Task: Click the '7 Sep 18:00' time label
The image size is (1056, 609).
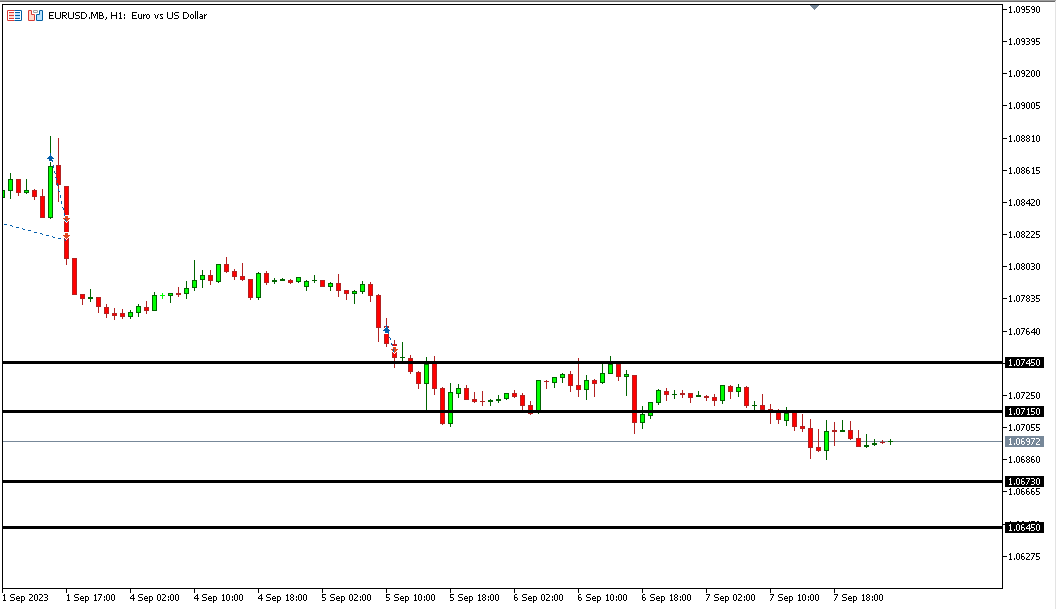Action: coord(858,597)
